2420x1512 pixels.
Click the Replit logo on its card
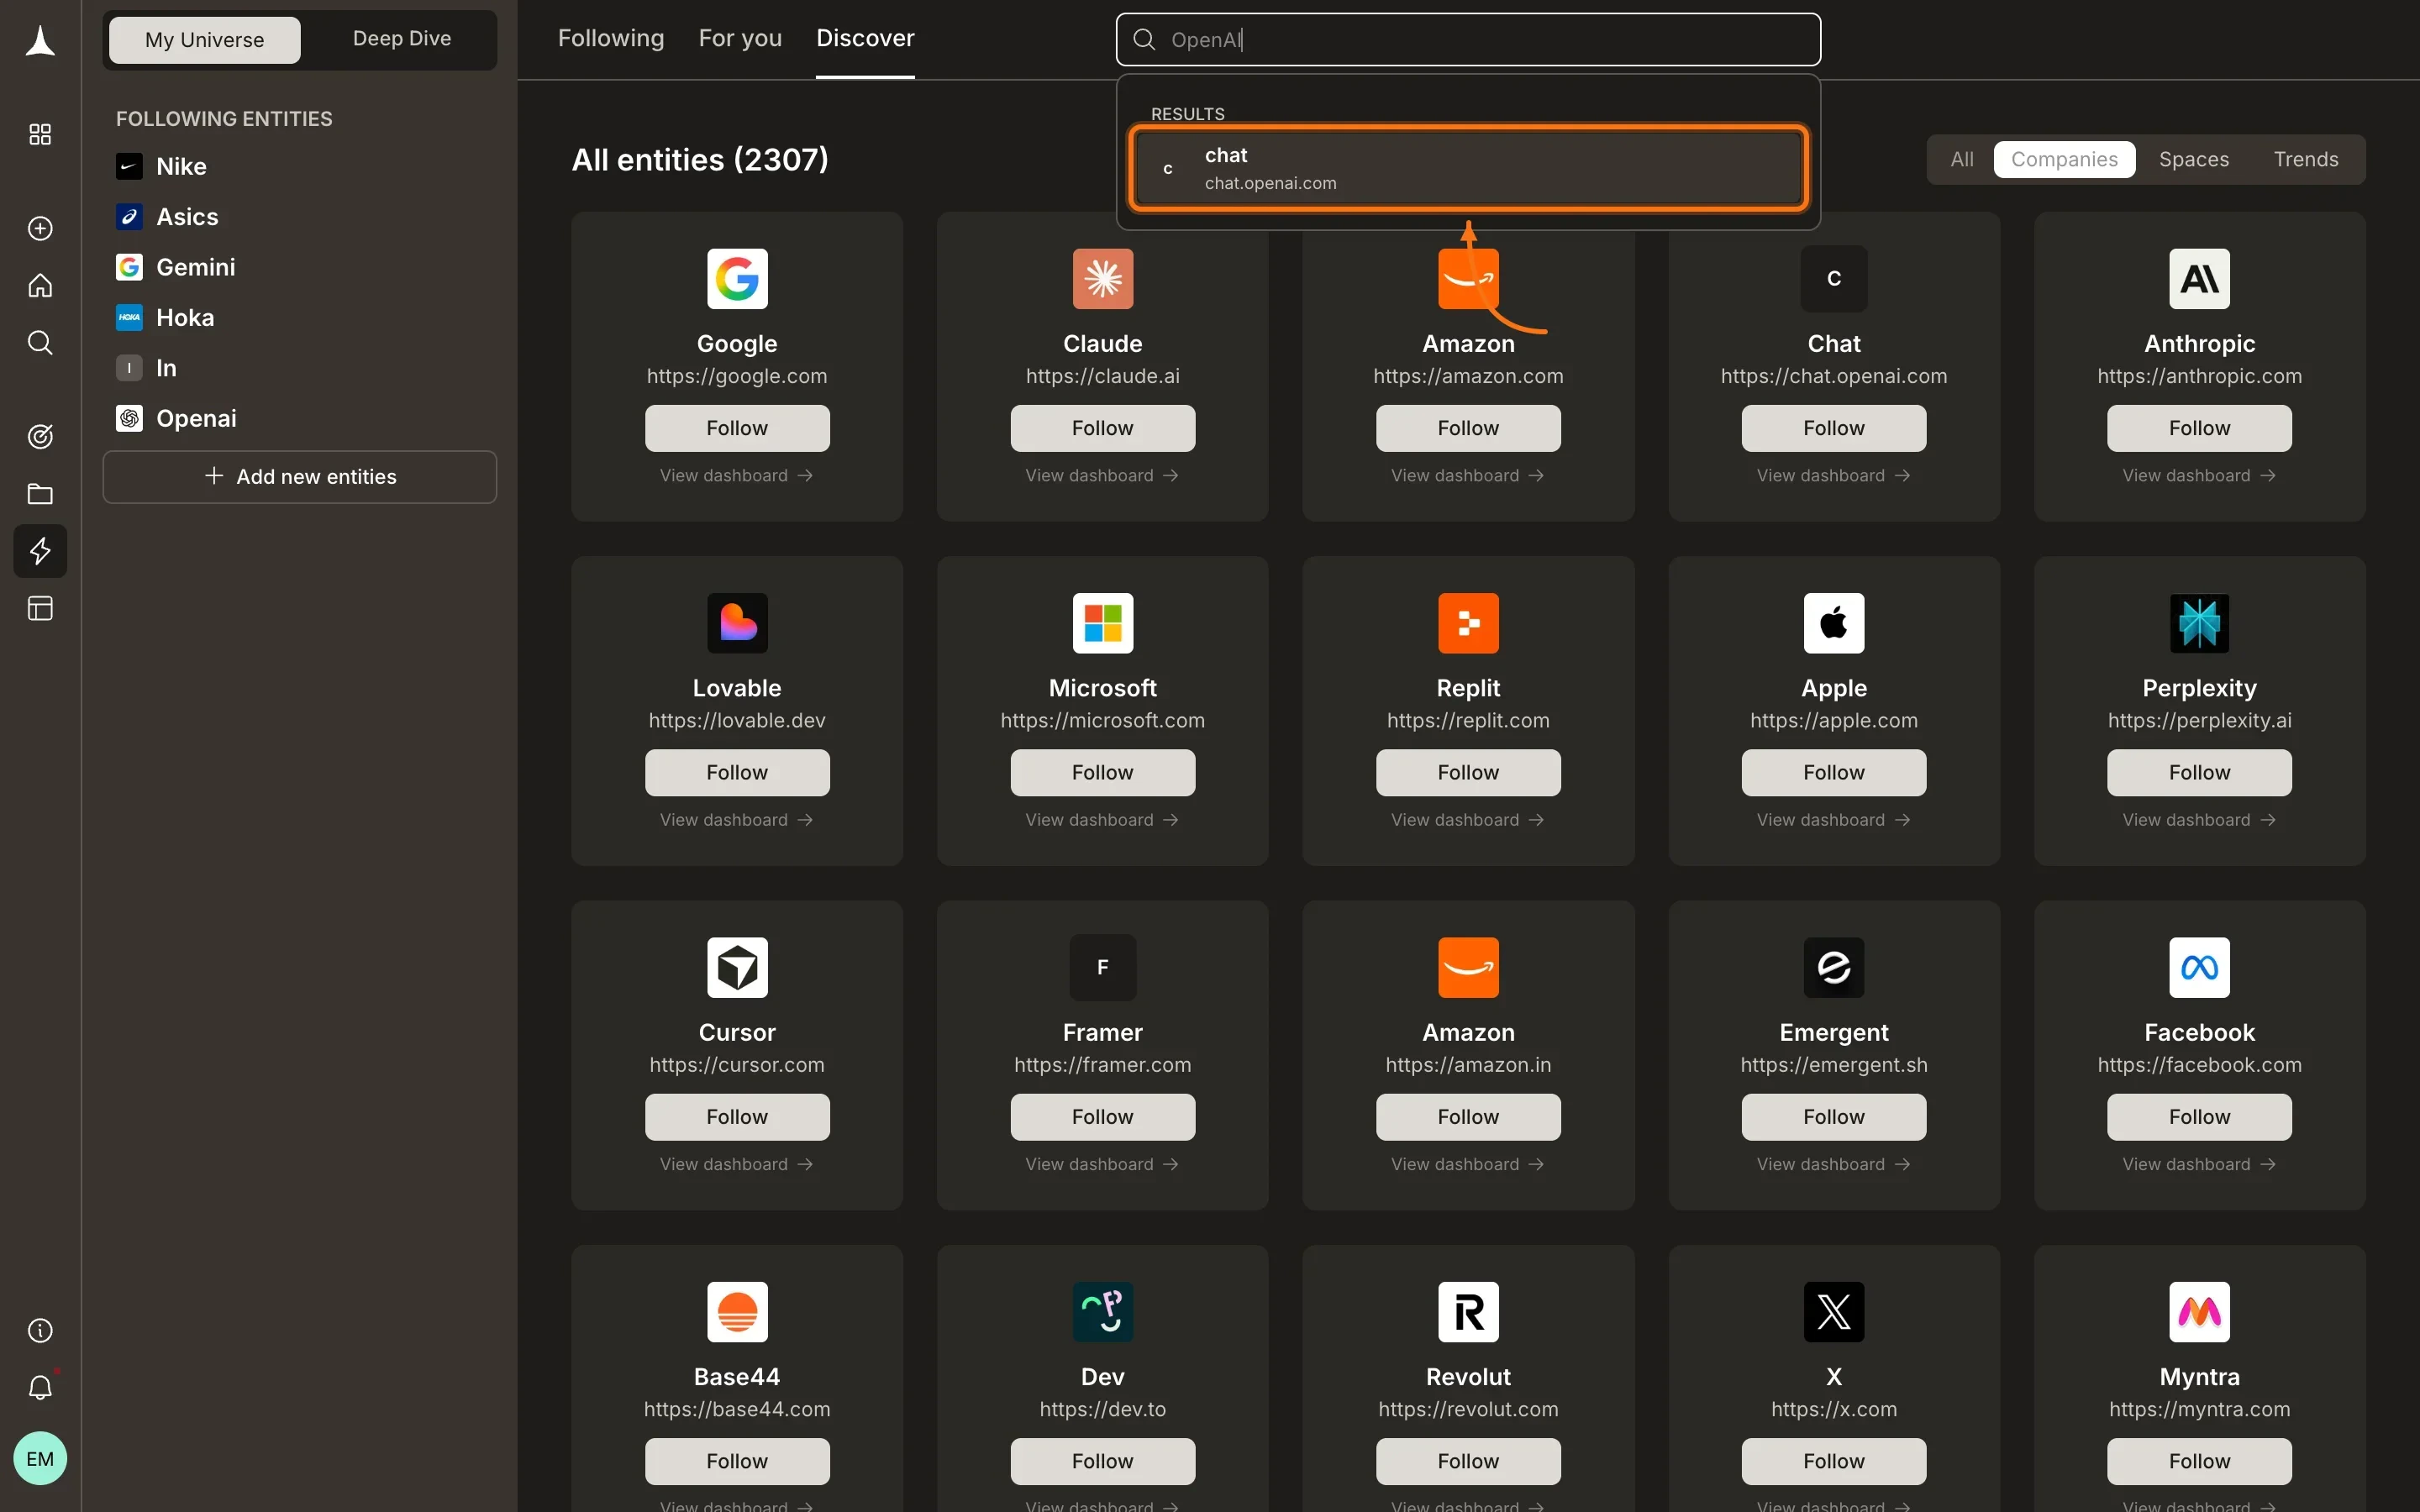pyautogui.click(x=1468, y=623)
